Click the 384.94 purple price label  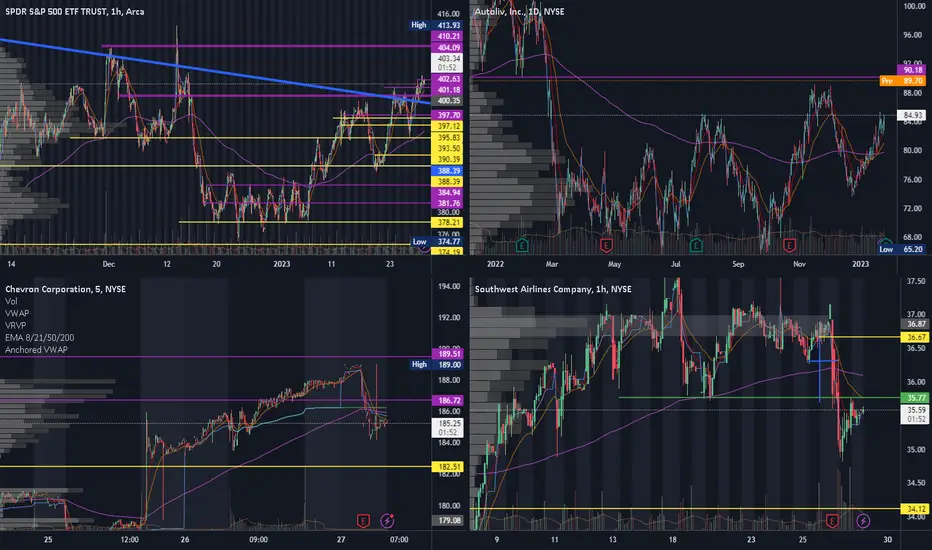[448, 193]
